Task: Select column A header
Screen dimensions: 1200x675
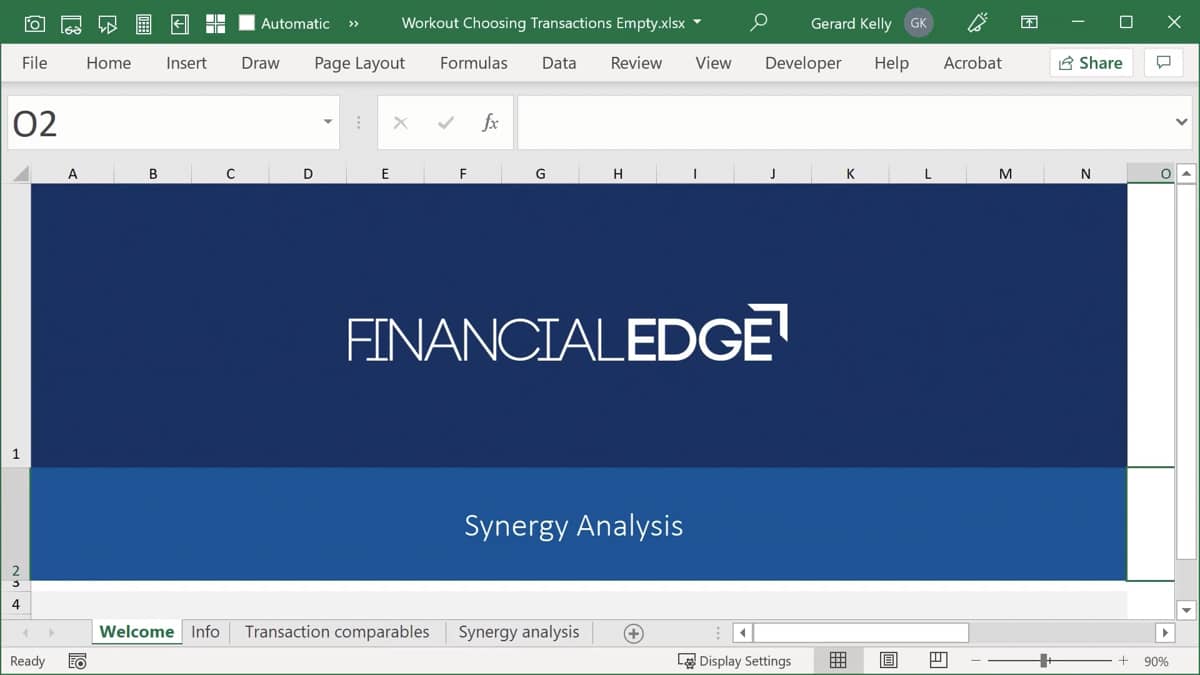Action: pos(73,174)
